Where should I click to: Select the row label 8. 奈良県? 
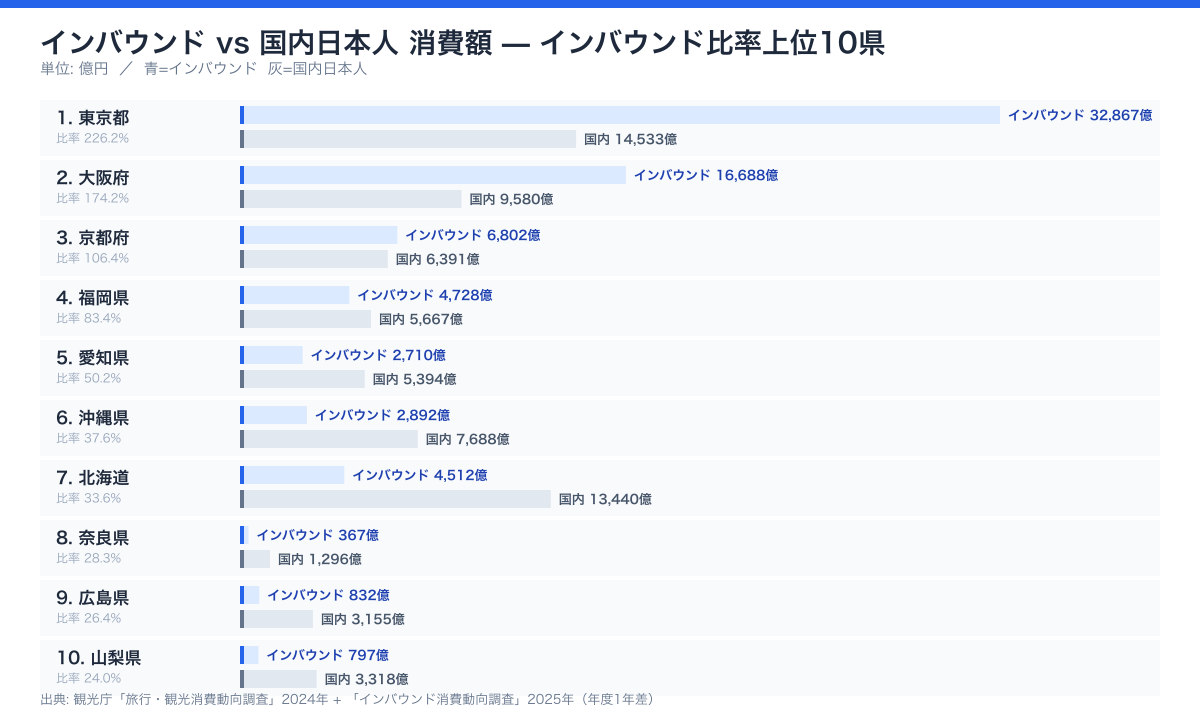pos(93,537)
